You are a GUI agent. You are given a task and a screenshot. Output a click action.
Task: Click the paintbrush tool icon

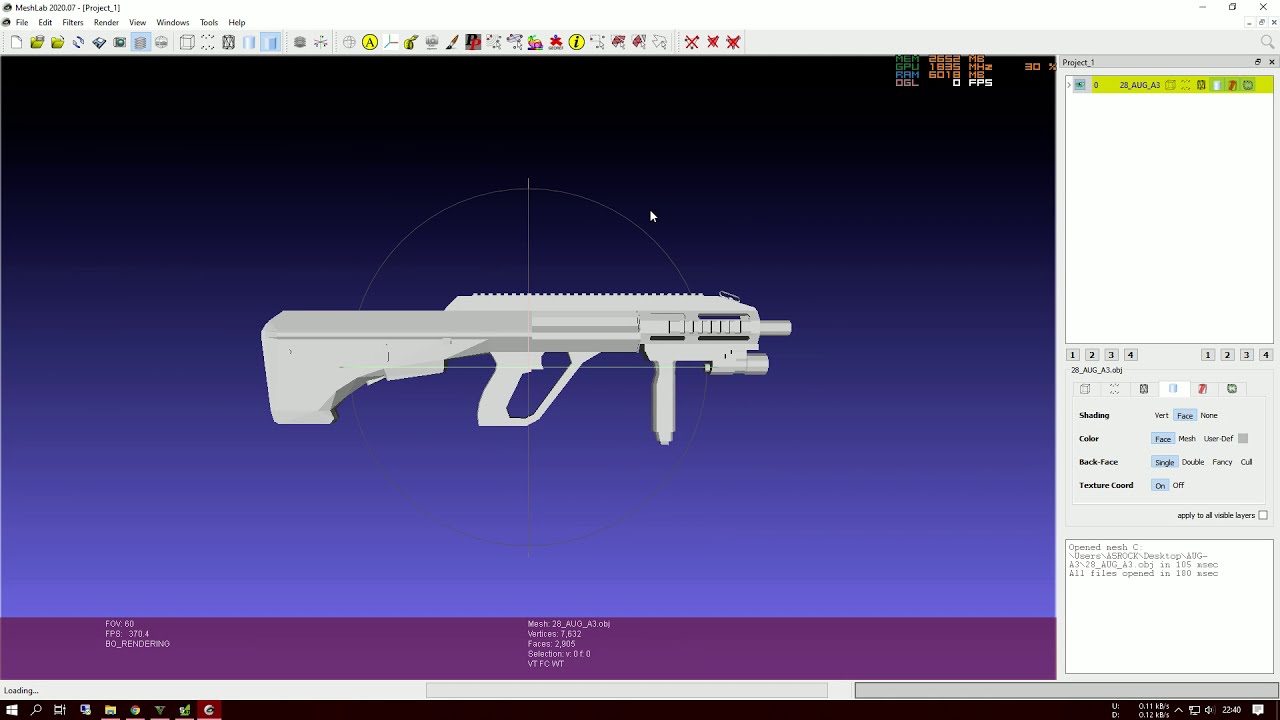click(452, 42)
